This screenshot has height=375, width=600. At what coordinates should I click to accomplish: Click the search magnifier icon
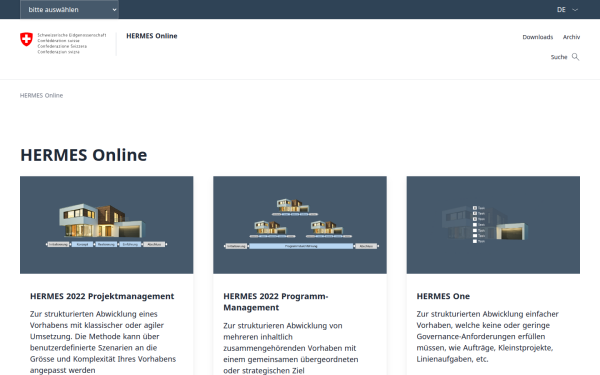[576, 57]
